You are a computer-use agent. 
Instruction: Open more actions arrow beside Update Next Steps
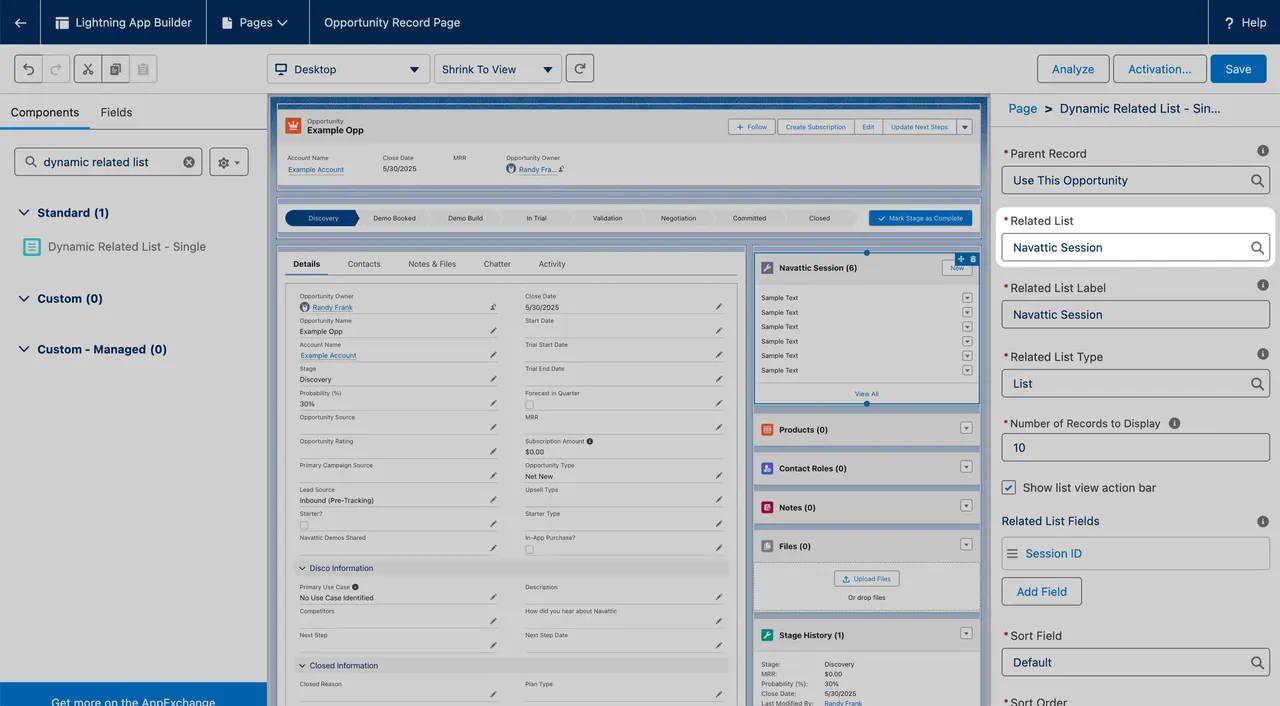964,127
